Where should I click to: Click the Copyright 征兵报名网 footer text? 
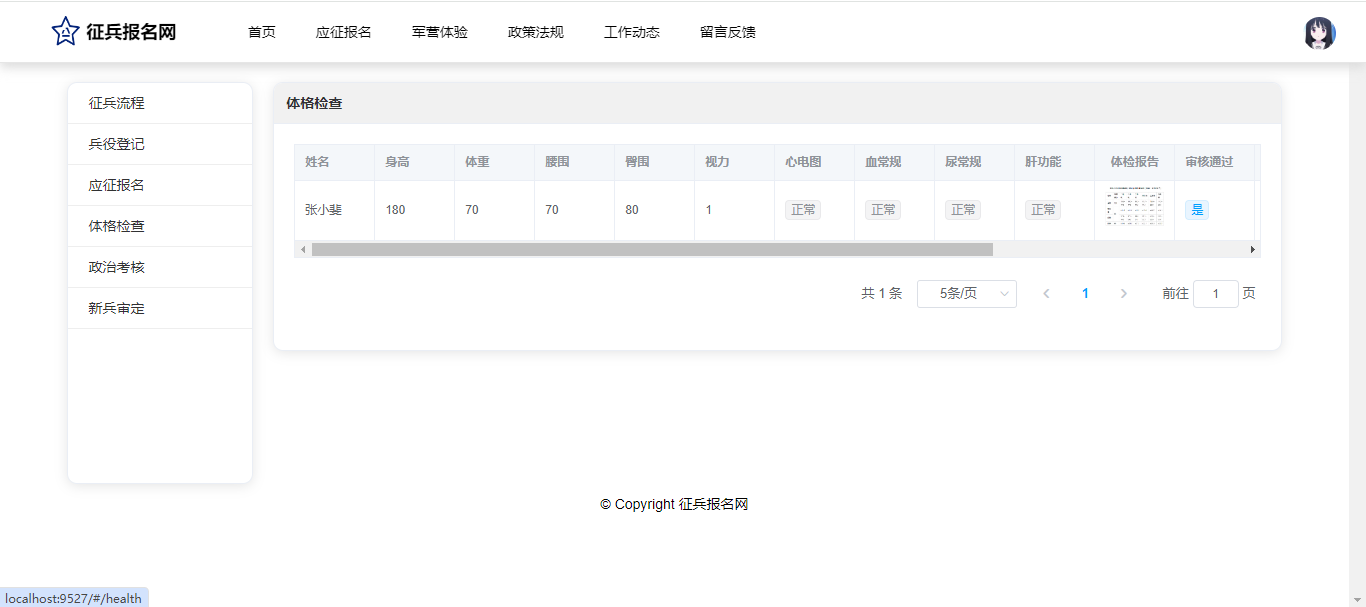click(x=674, y=504)
